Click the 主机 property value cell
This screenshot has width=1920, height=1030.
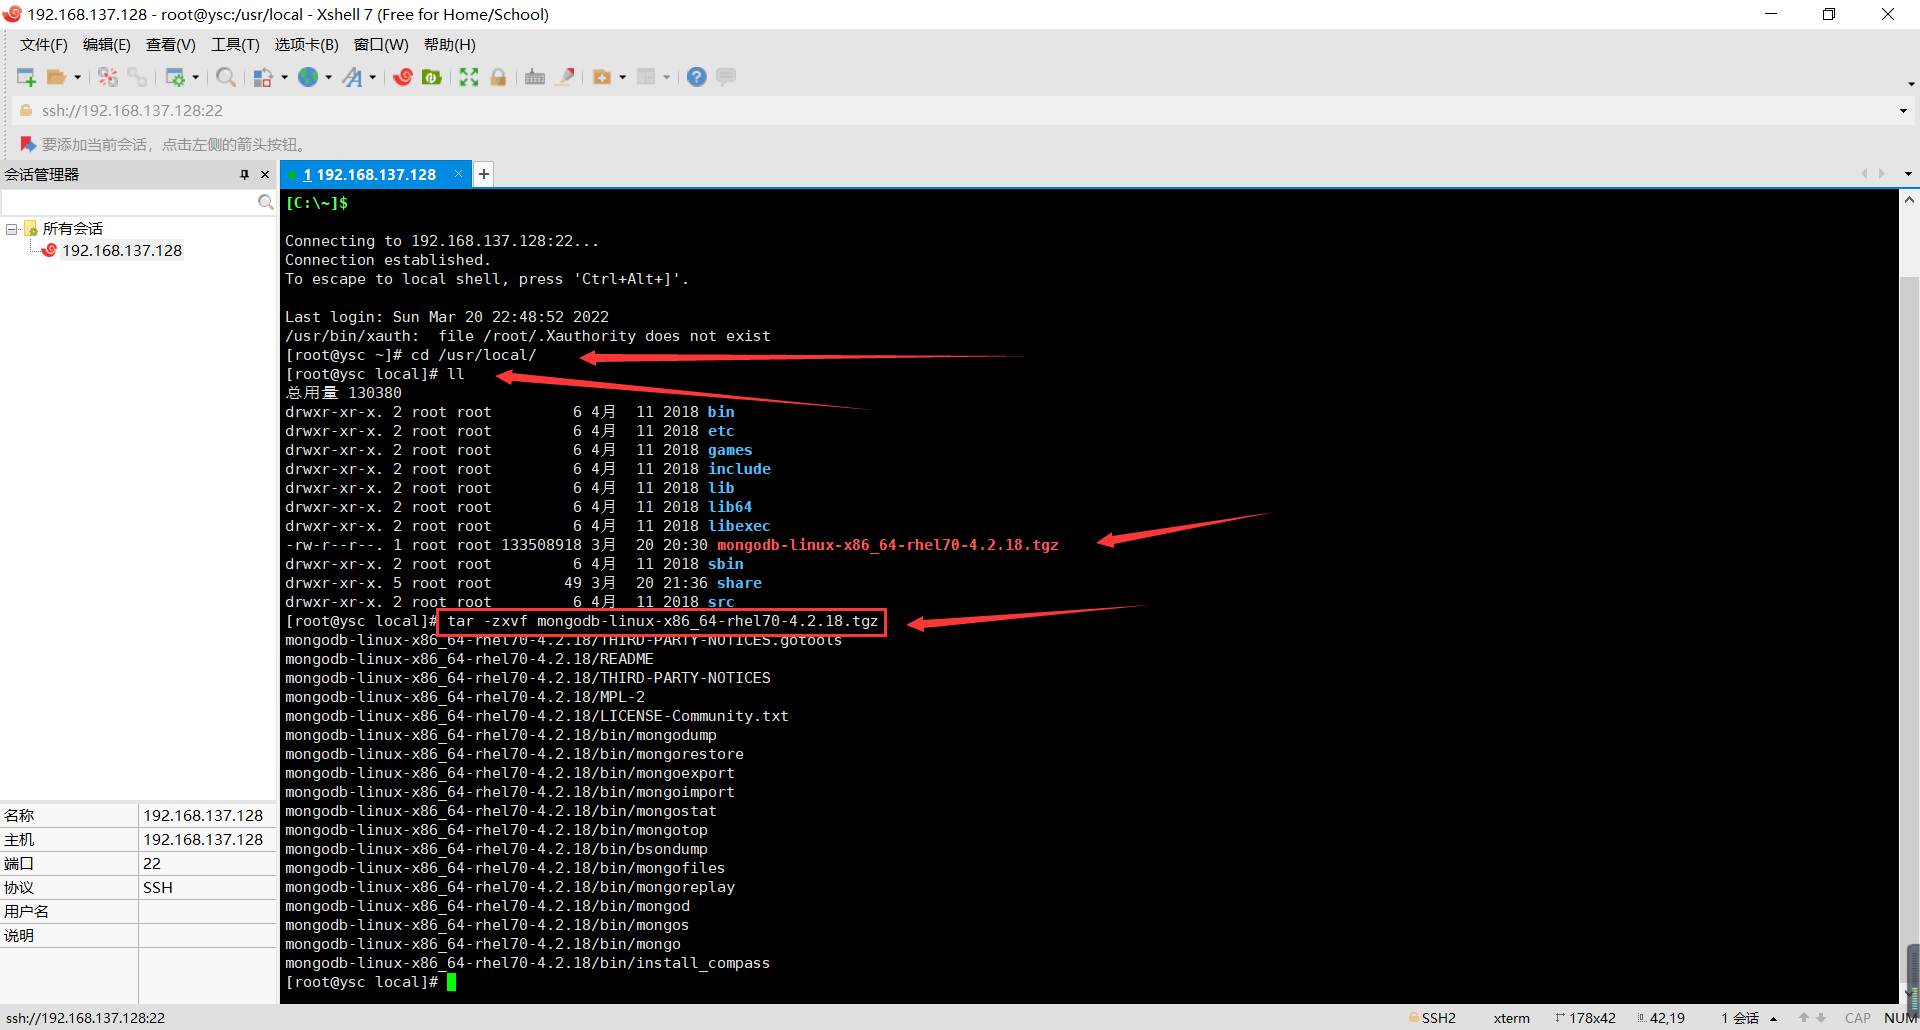[x=207, y=840]
